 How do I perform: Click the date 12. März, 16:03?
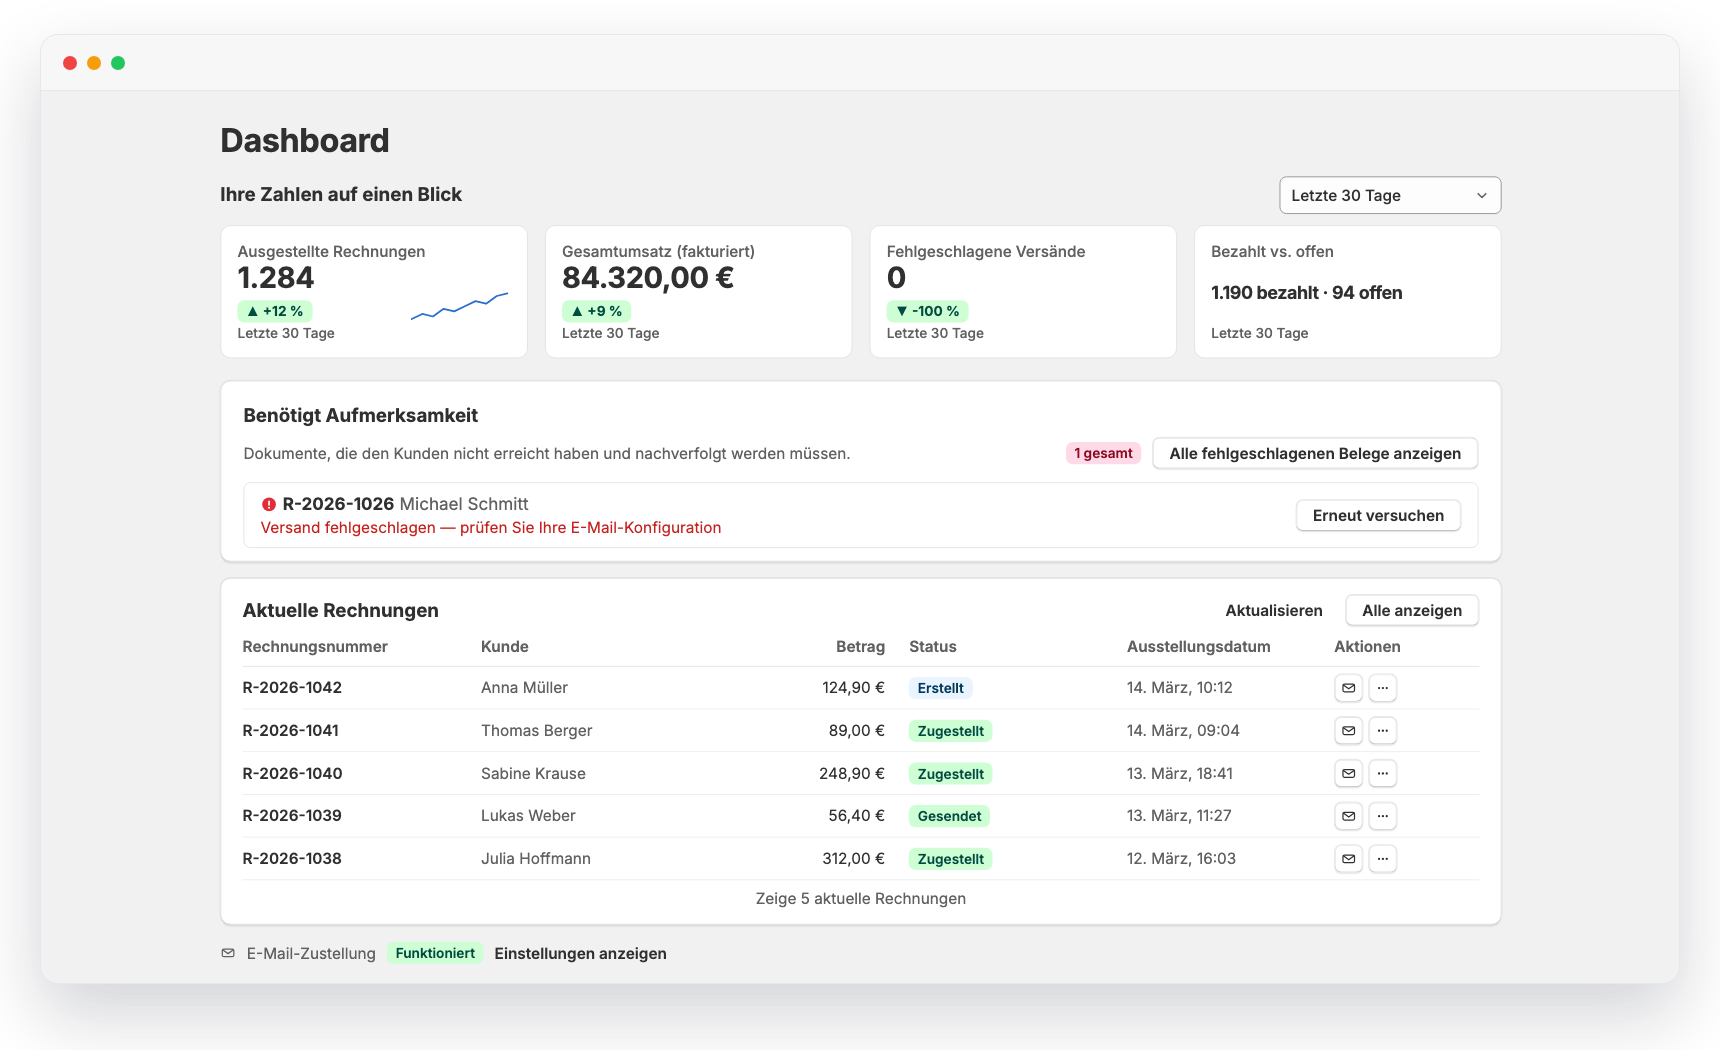[1181, 859]
